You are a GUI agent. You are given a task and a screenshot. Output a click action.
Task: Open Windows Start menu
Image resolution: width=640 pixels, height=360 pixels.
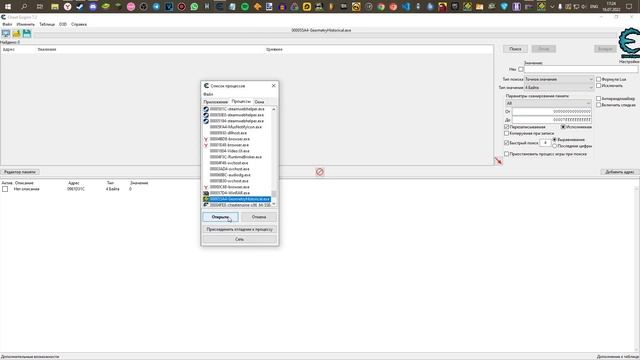click(8, 7)
